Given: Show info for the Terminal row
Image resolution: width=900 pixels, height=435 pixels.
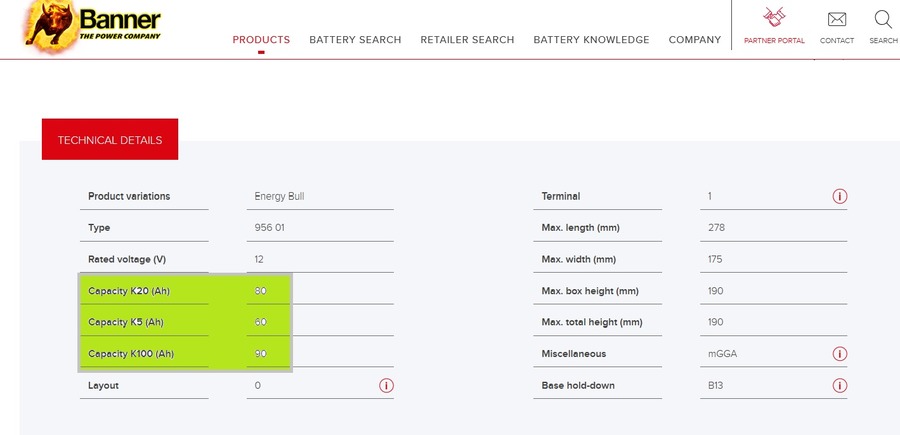Looking at the screenshot, I should [x=840, y=196].
